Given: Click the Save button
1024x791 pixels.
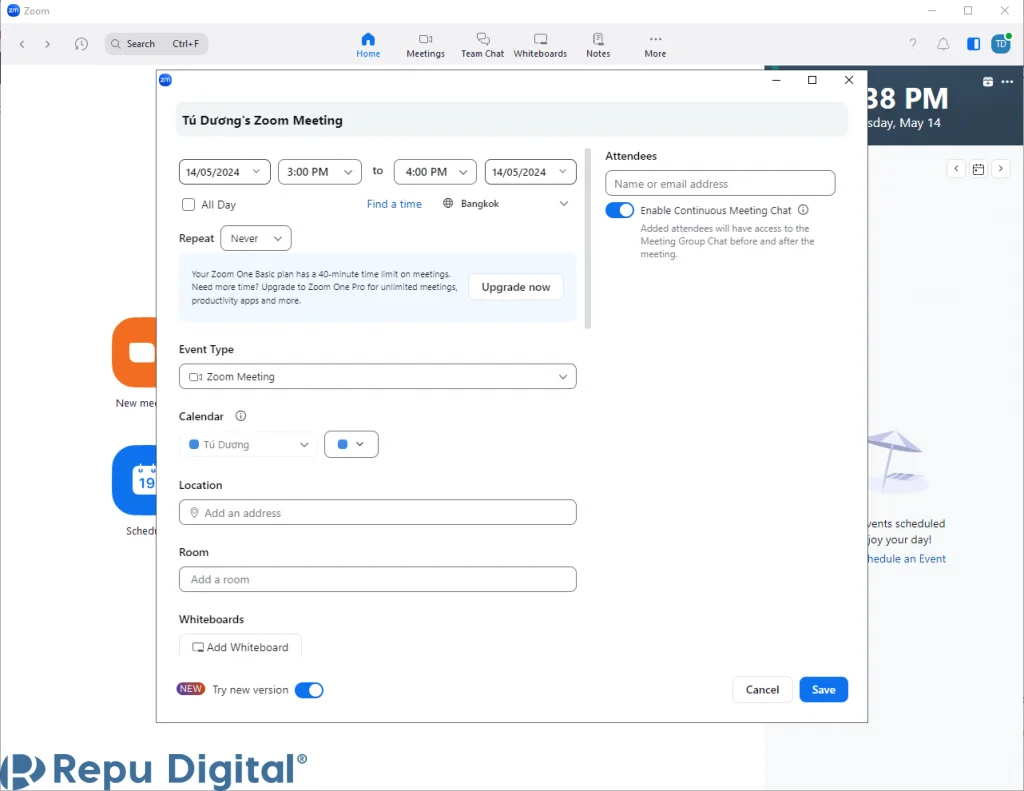Looking at the screenshot, I should tap(824, 690).
